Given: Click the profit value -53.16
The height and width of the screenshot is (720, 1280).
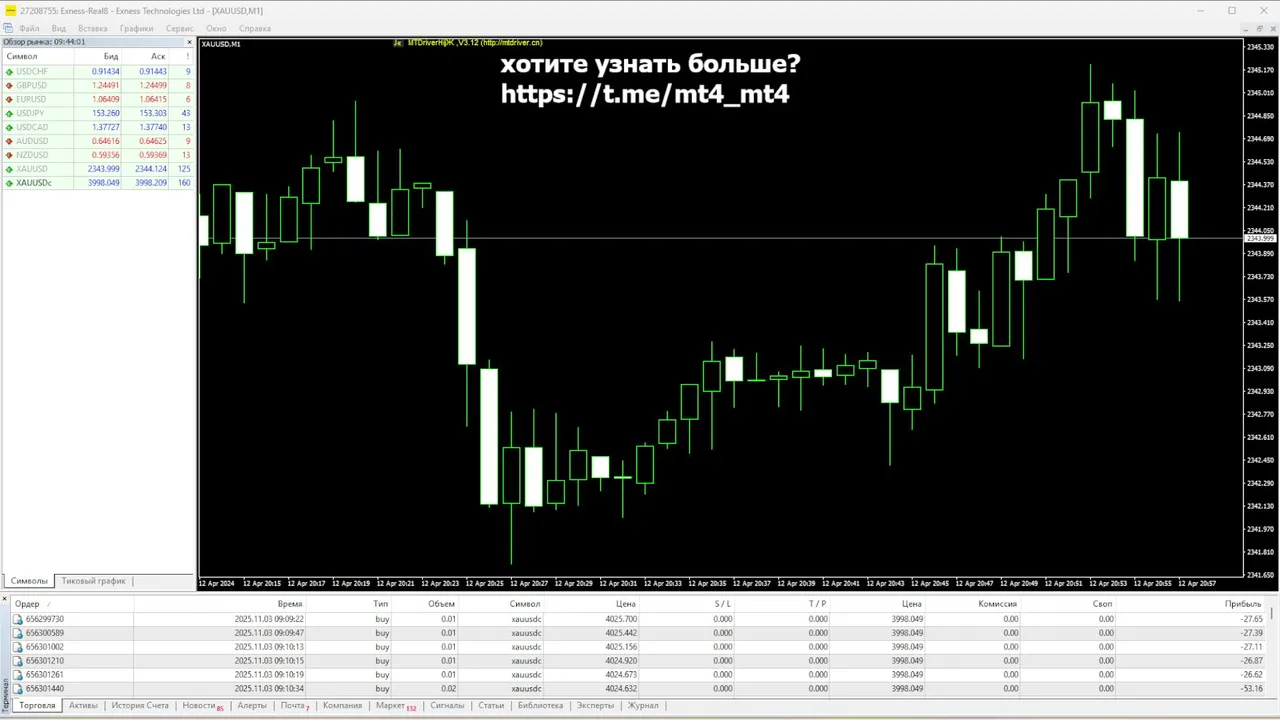Looking at the screenshot, I should (x=1250, y=689).
